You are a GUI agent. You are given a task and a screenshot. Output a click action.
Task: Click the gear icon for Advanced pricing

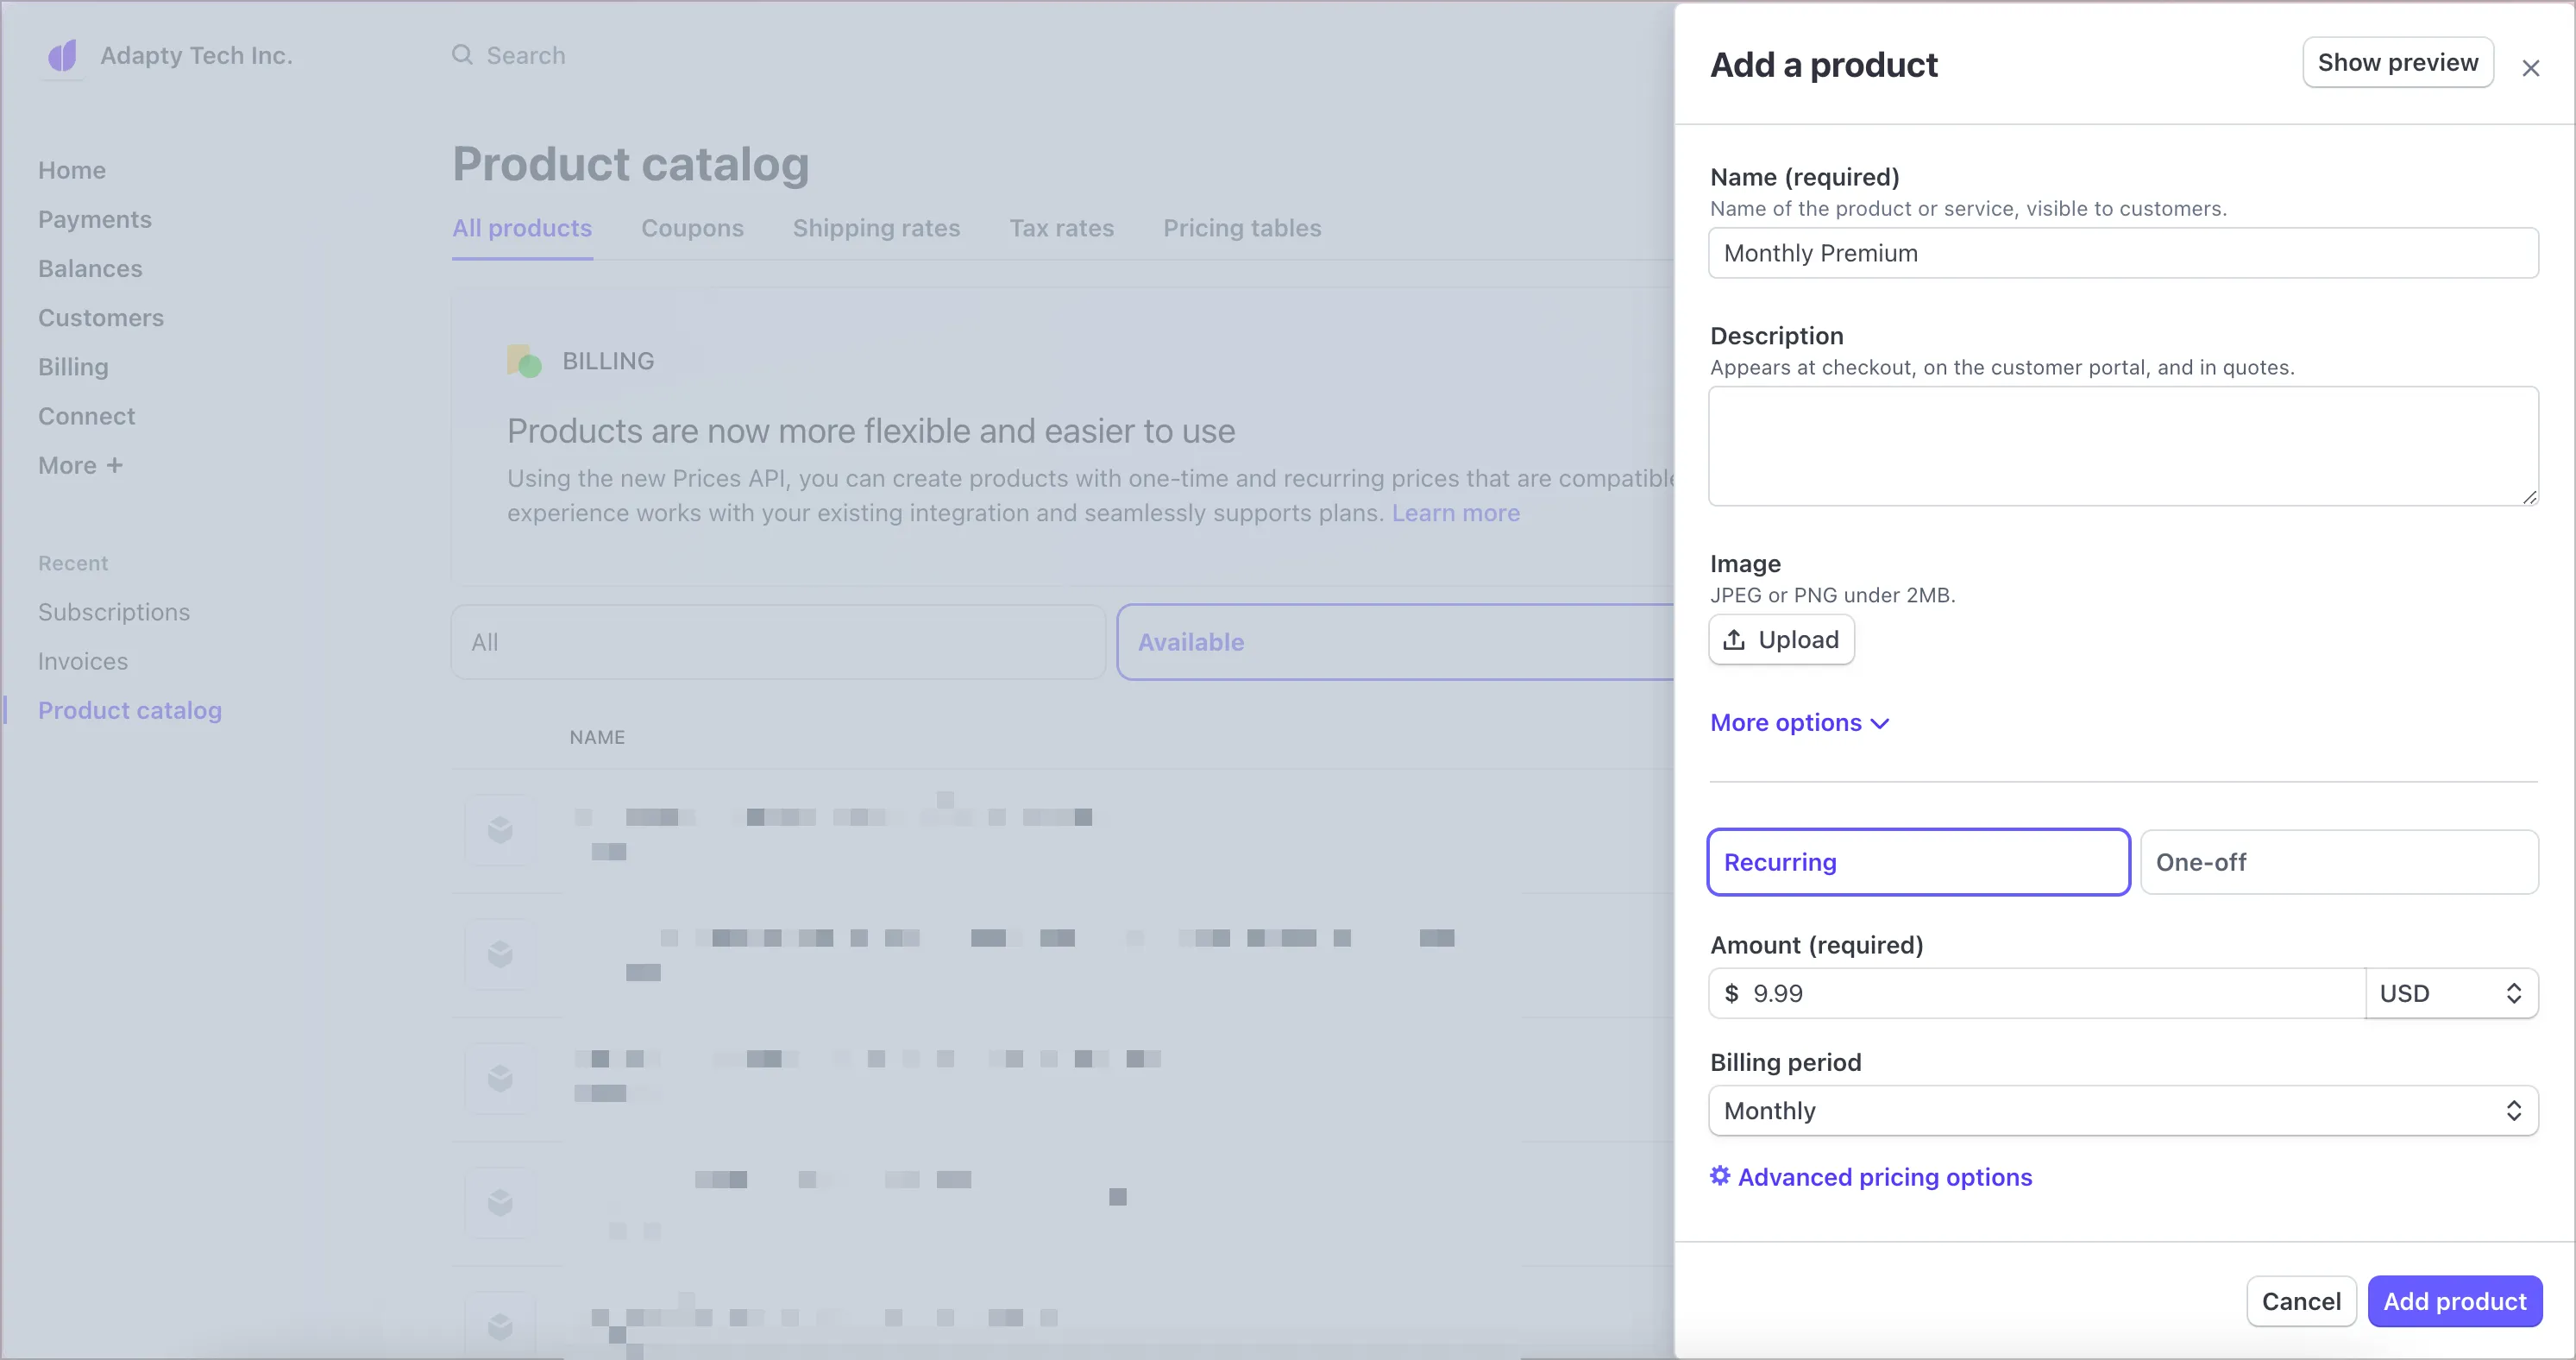1719,1176
